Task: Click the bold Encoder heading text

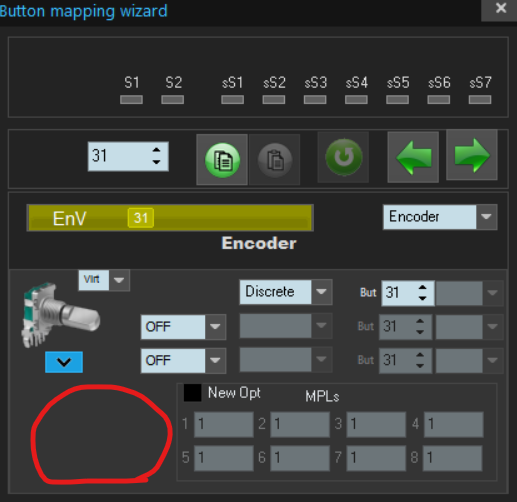Action: click(x=259, y=243)
